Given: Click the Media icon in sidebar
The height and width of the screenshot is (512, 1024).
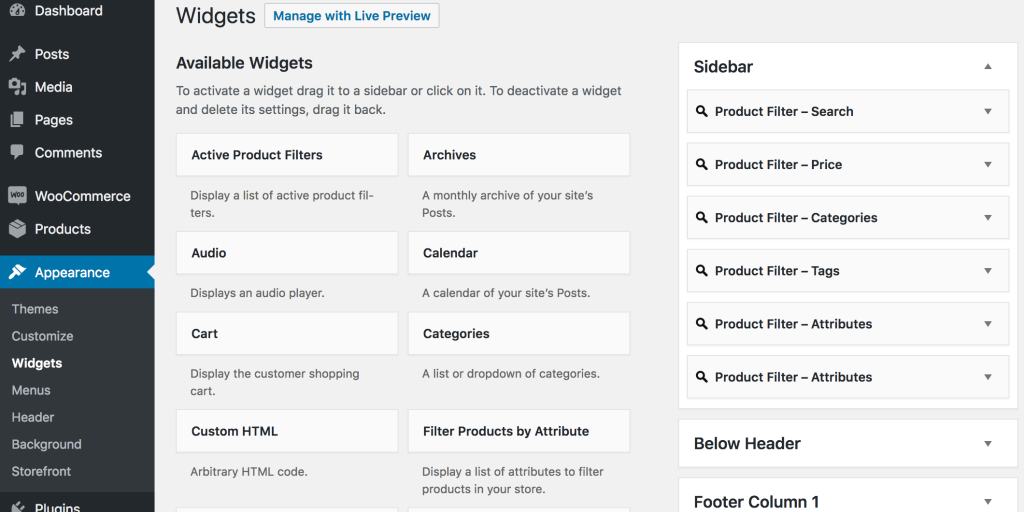Looking at the screenshot, I should 17,87.
